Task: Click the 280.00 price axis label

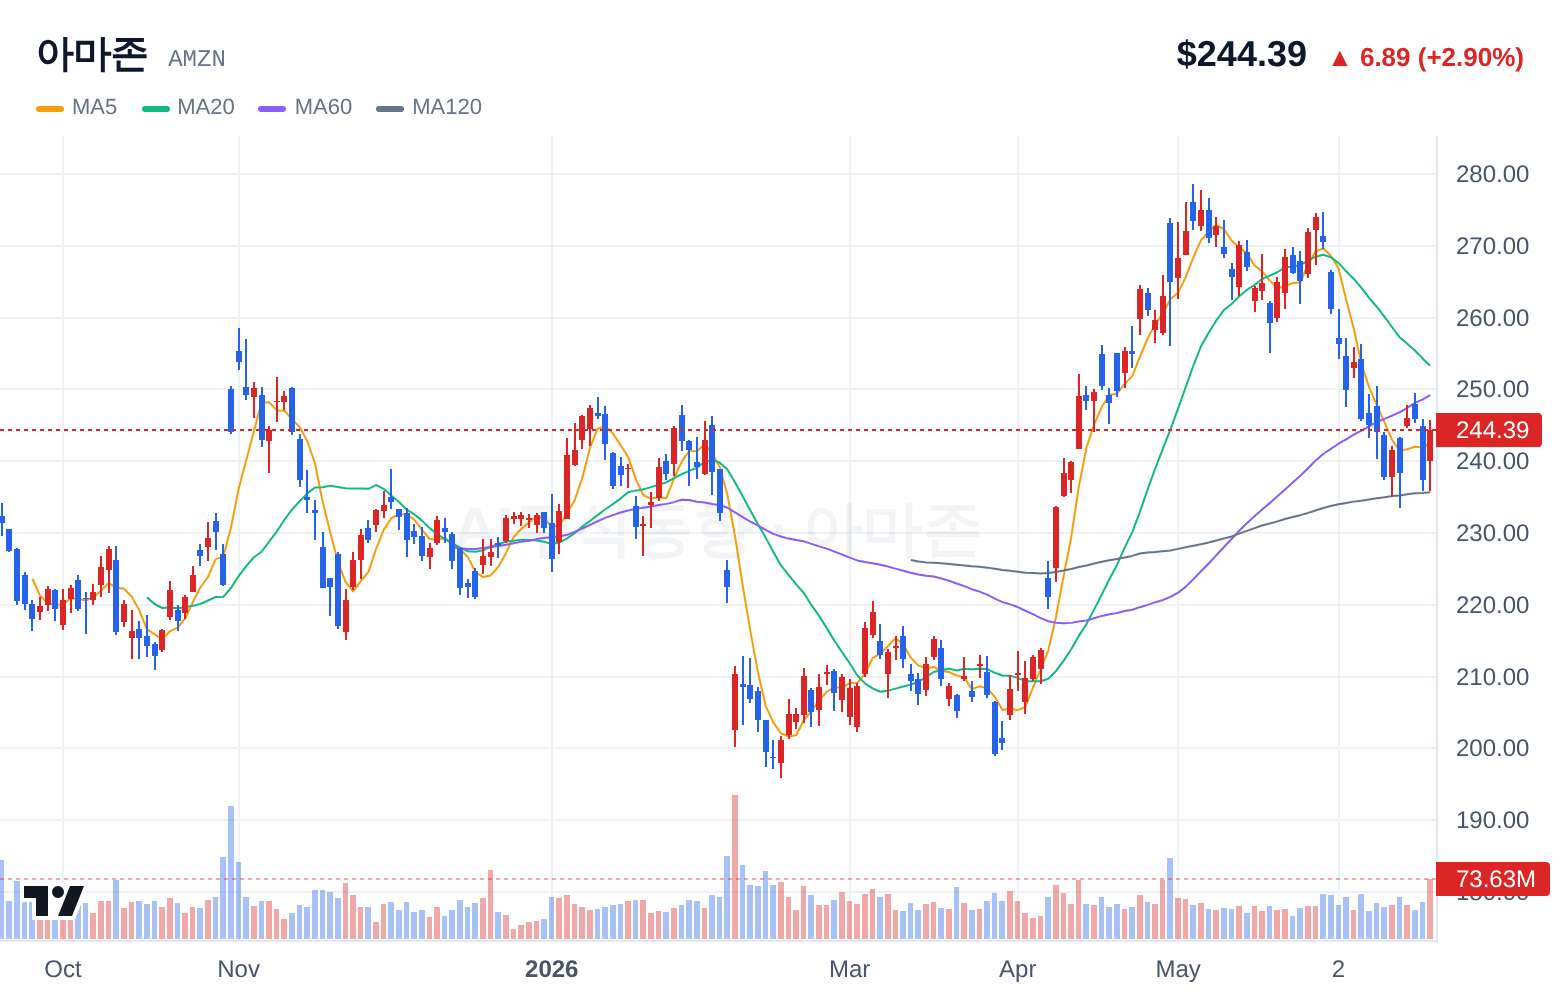Action: coord(1492,174)
